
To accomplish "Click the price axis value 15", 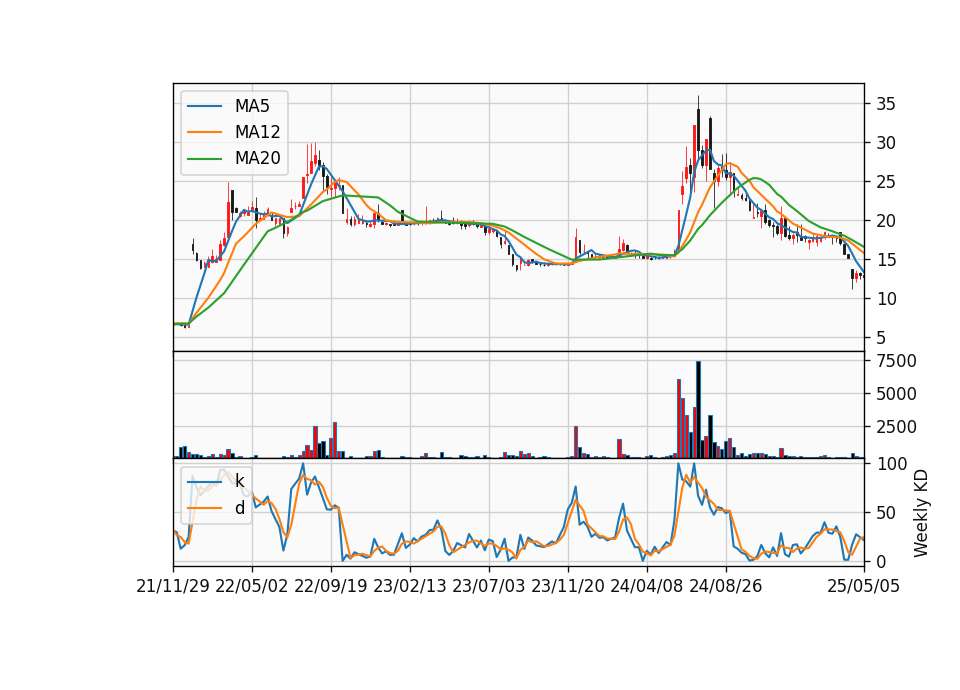I will (x=886, y=260).
